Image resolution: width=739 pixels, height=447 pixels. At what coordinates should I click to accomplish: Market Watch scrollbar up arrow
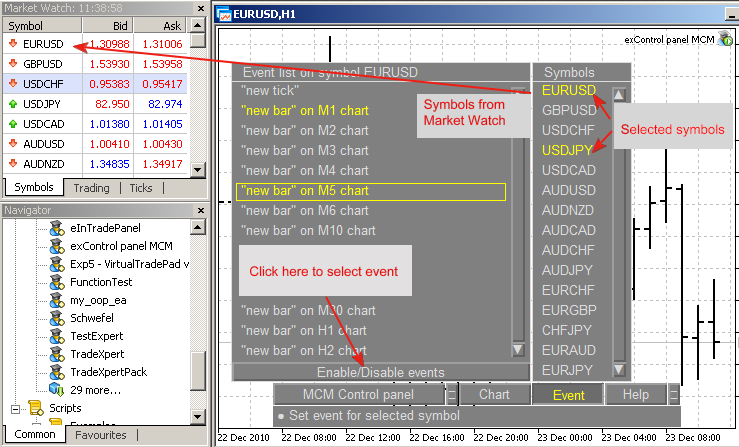pos(198,25)
